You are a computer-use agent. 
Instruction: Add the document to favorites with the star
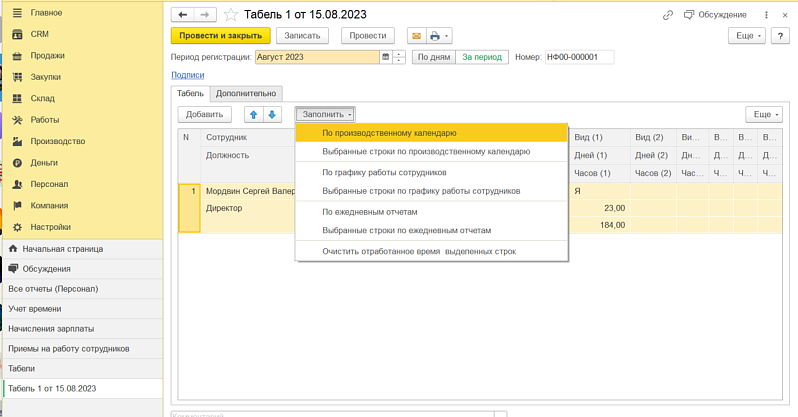pyautogui.click(x=231, y=15)
